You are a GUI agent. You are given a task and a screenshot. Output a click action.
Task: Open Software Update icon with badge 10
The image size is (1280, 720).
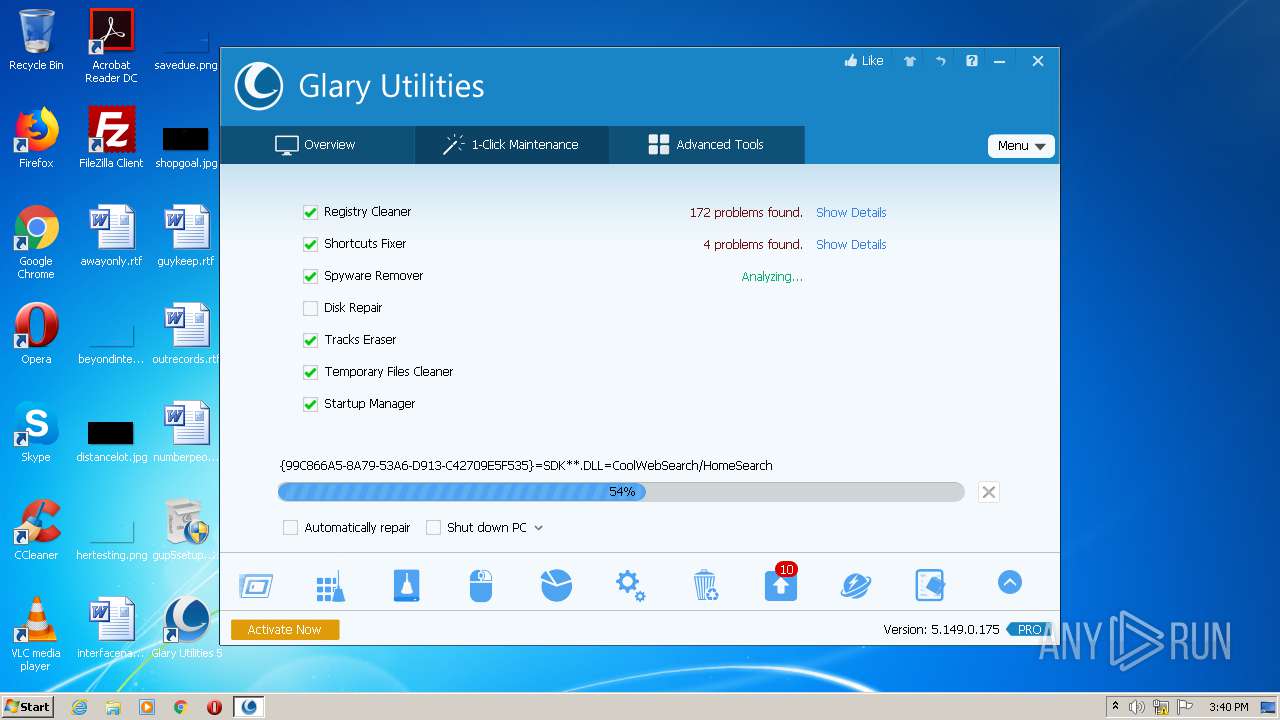[x=781, y=583]
